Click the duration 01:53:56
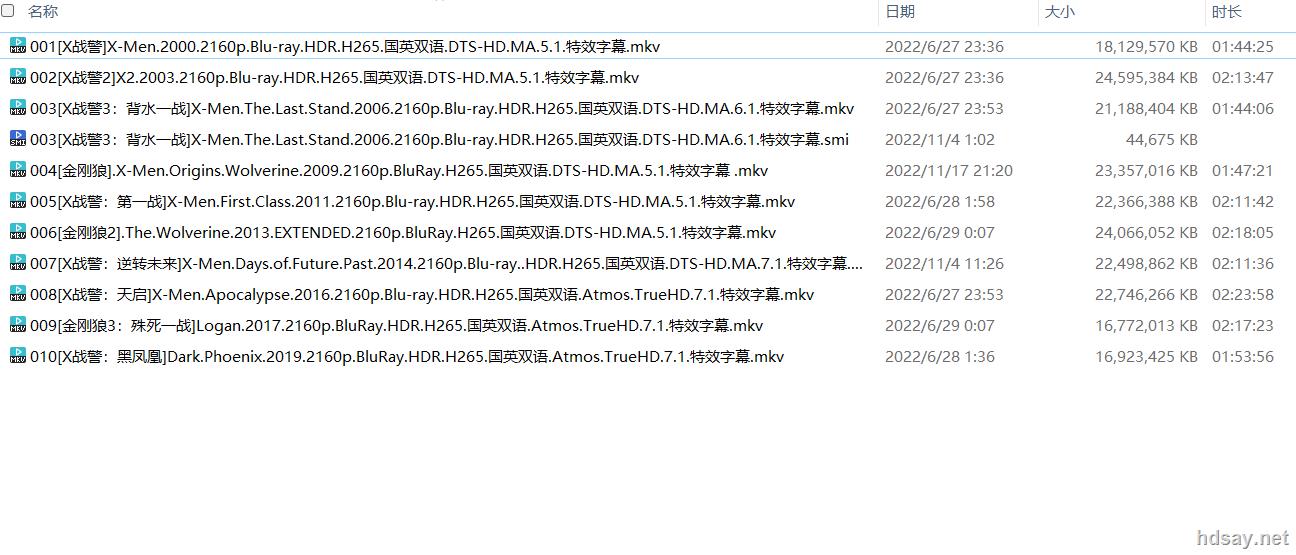This screenshot has width=1296, height=555. tap(1243, 357)
